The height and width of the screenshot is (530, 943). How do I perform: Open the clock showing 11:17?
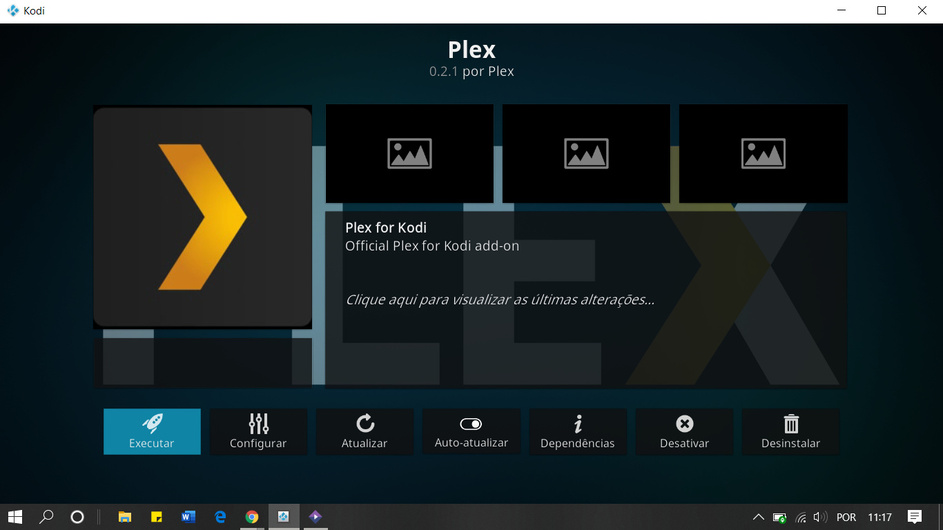879,517
